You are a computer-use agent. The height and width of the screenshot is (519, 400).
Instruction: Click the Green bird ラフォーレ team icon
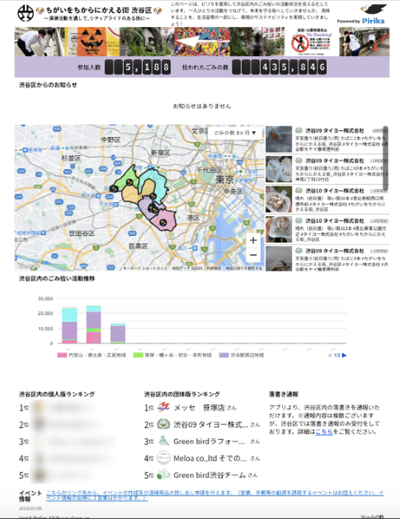click(x=164, y=441)
